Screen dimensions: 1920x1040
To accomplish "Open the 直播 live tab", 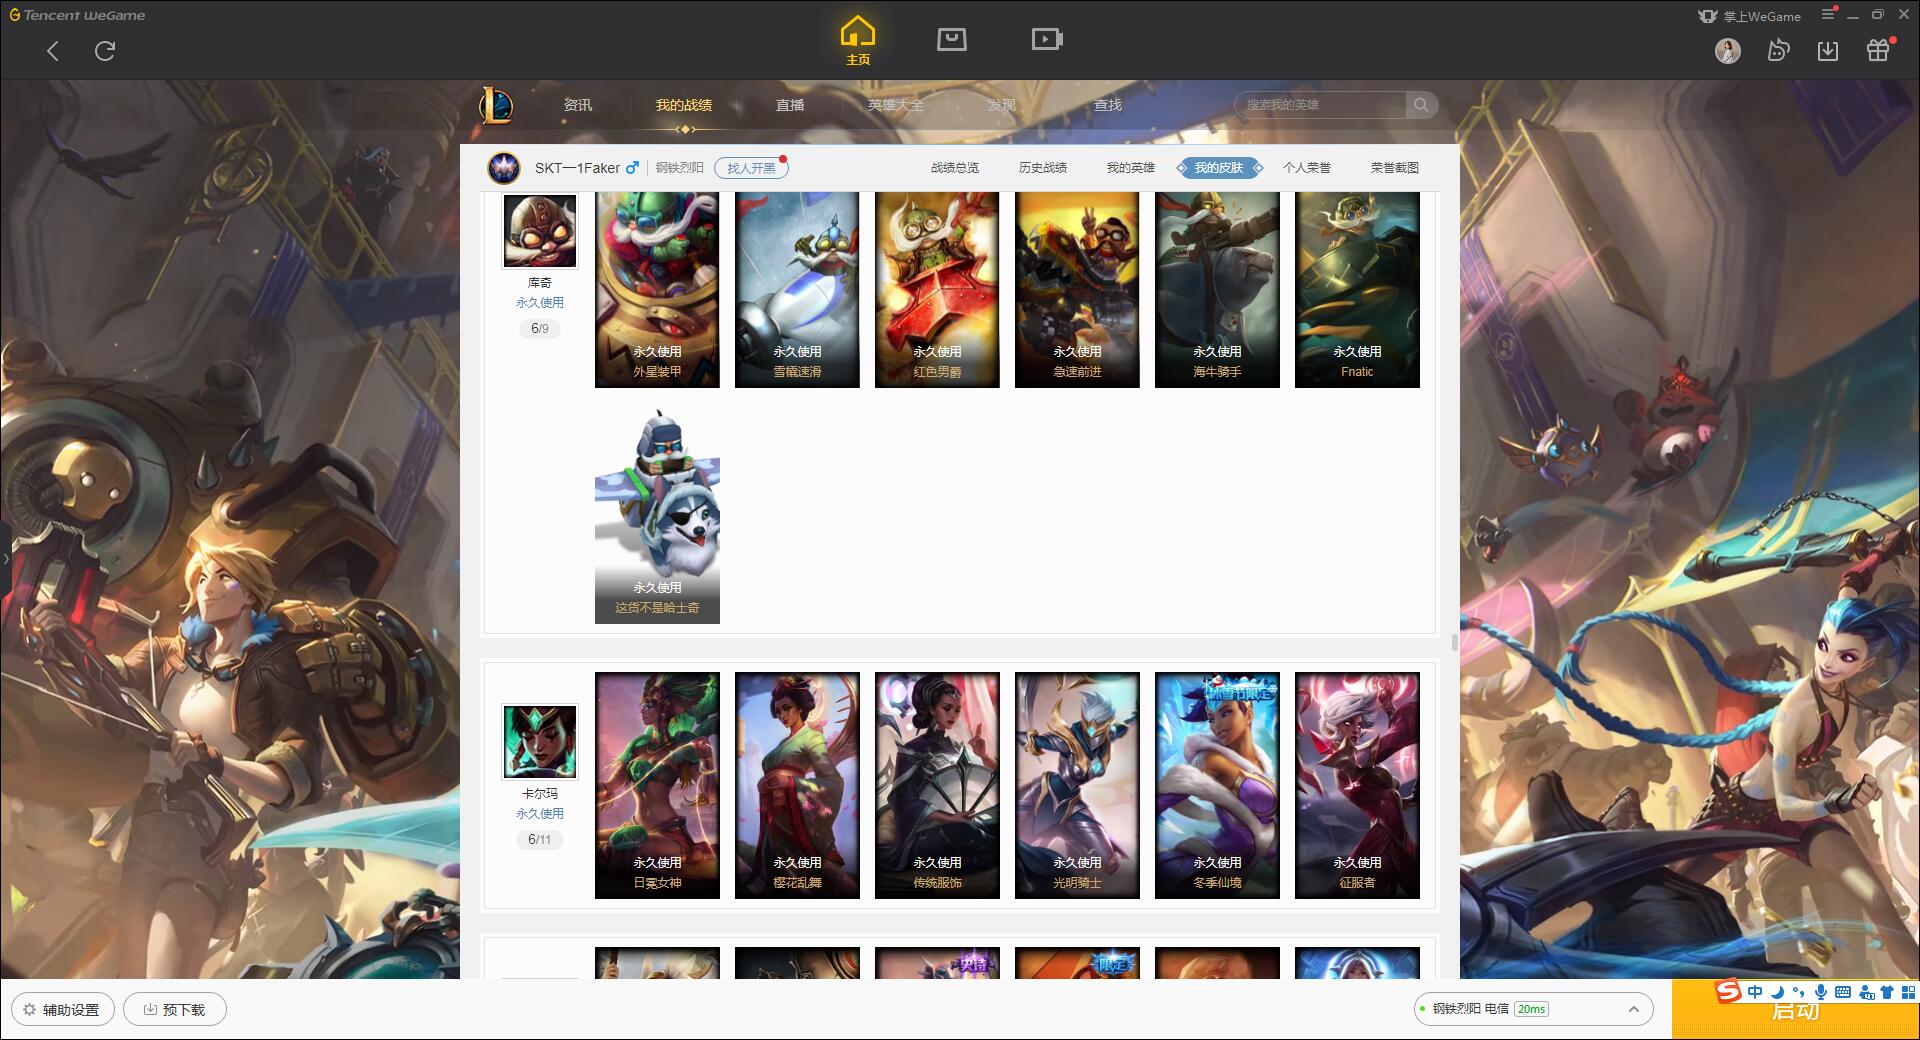I will tap(790, 105).
